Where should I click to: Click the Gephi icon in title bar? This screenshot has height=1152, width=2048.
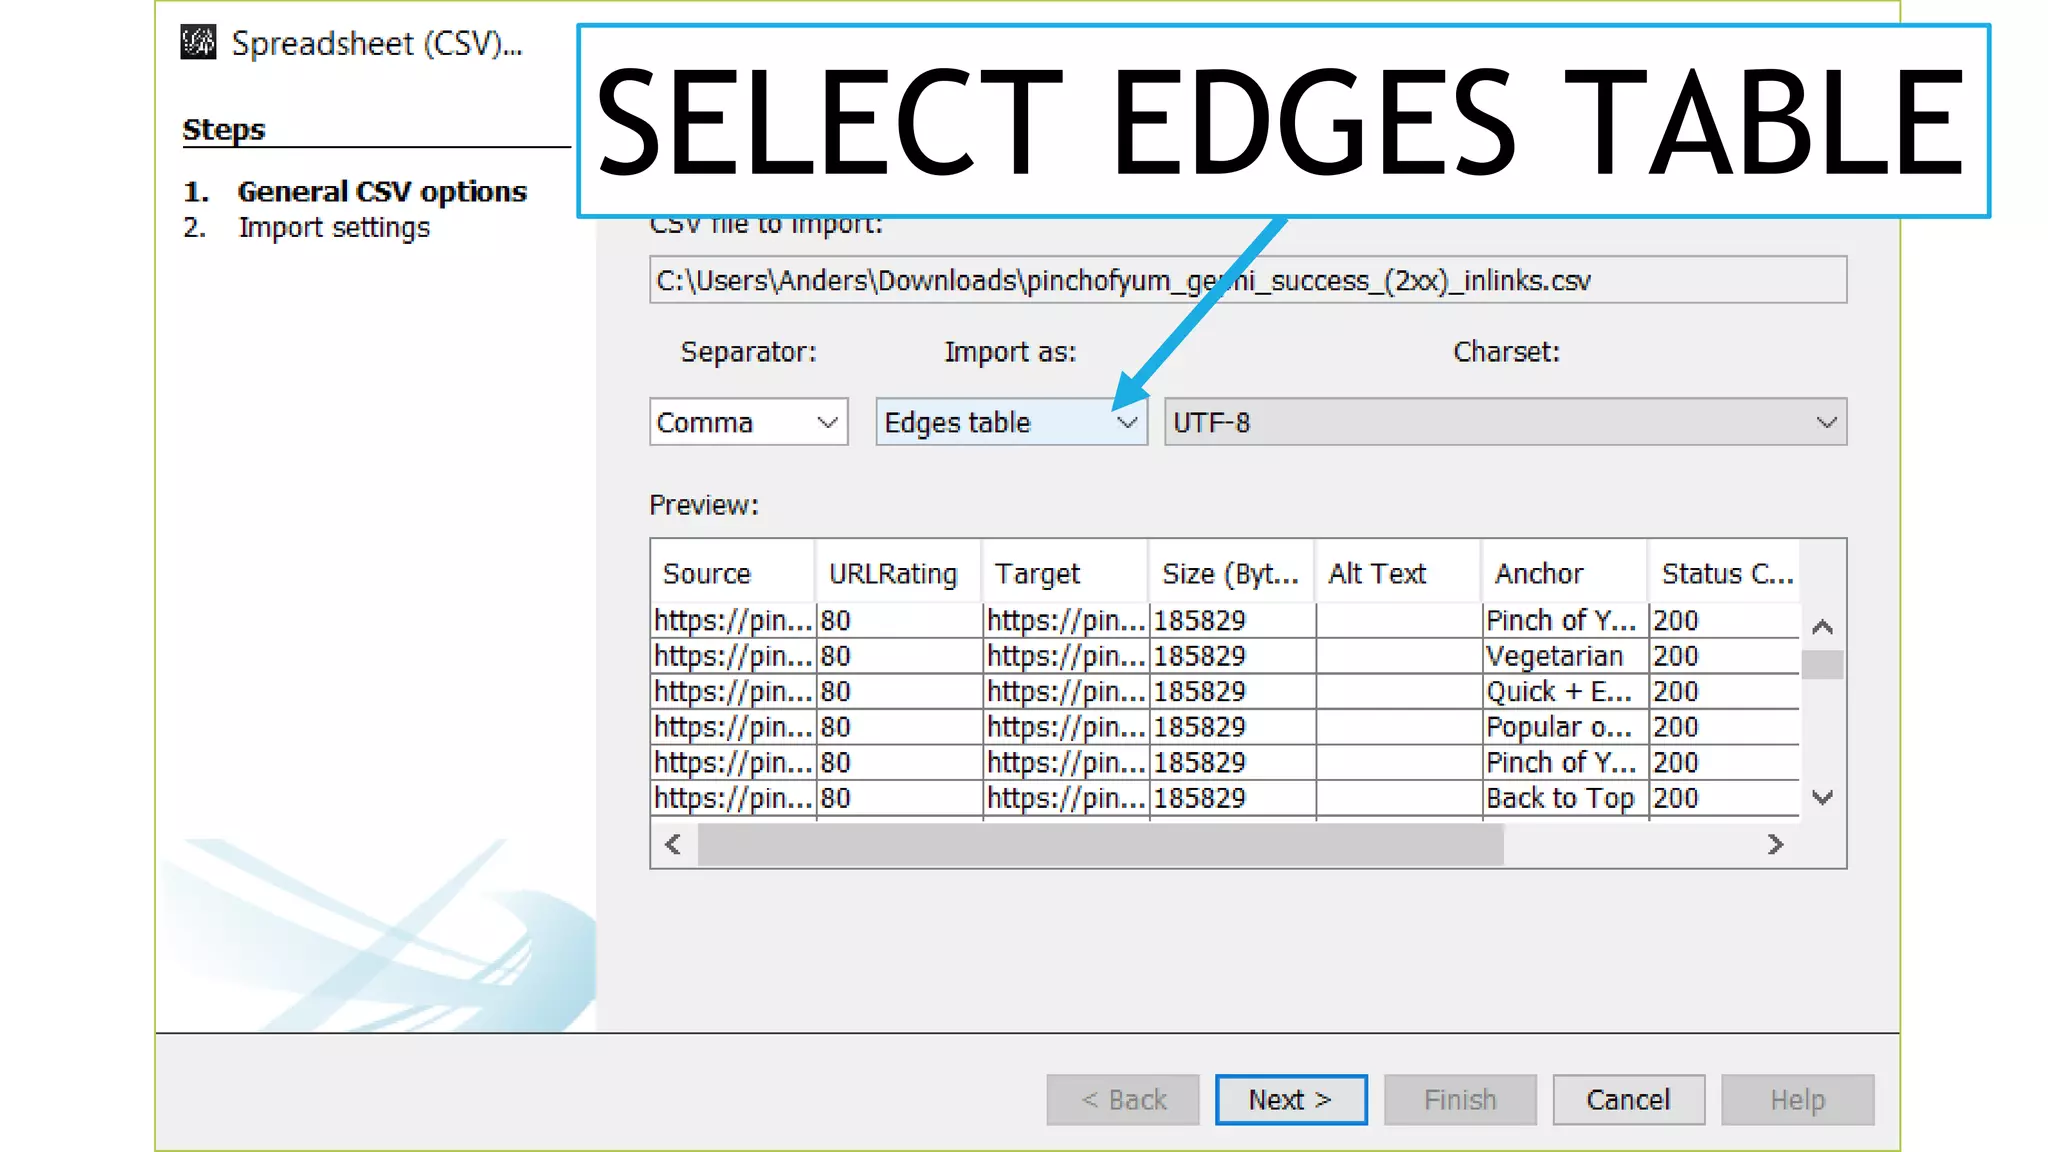[x=198, y=43]
